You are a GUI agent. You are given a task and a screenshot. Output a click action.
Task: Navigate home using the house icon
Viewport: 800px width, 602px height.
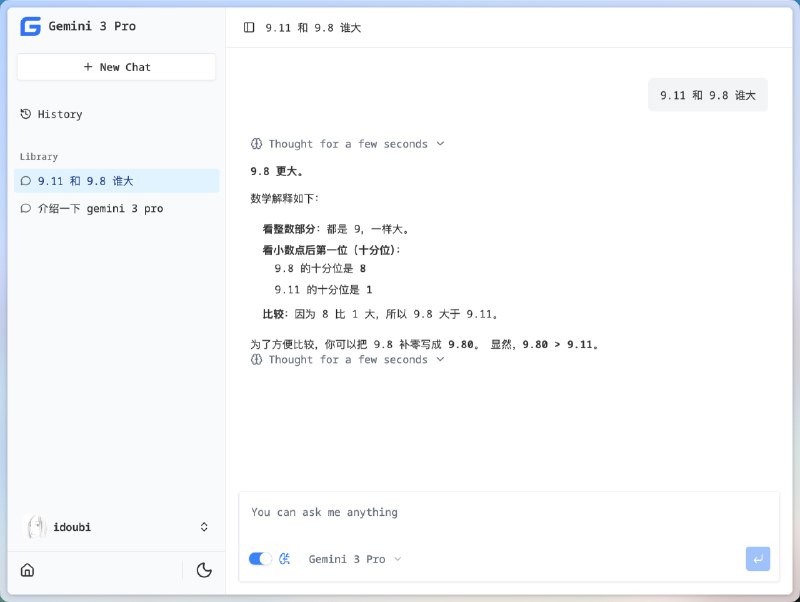pos(29,570)
